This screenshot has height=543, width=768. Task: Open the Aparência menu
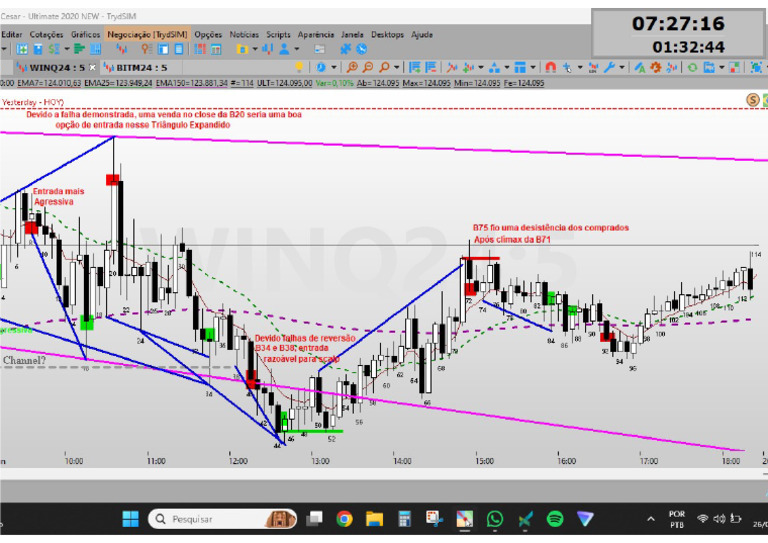tap(316, 34)
